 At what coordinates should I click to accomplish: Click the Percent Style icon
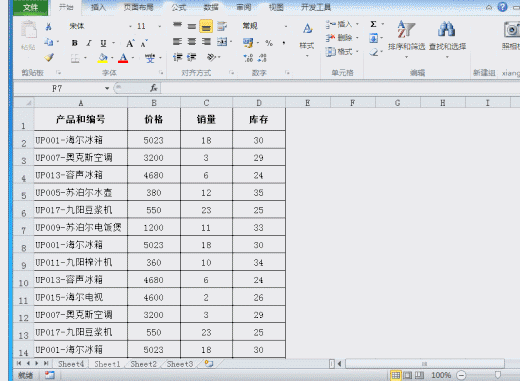(x=269, y=43)
